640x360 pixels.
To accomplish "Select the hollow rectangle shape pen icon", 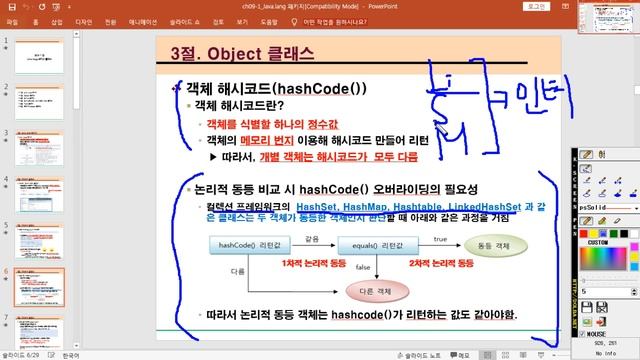I will click(602, 193).
